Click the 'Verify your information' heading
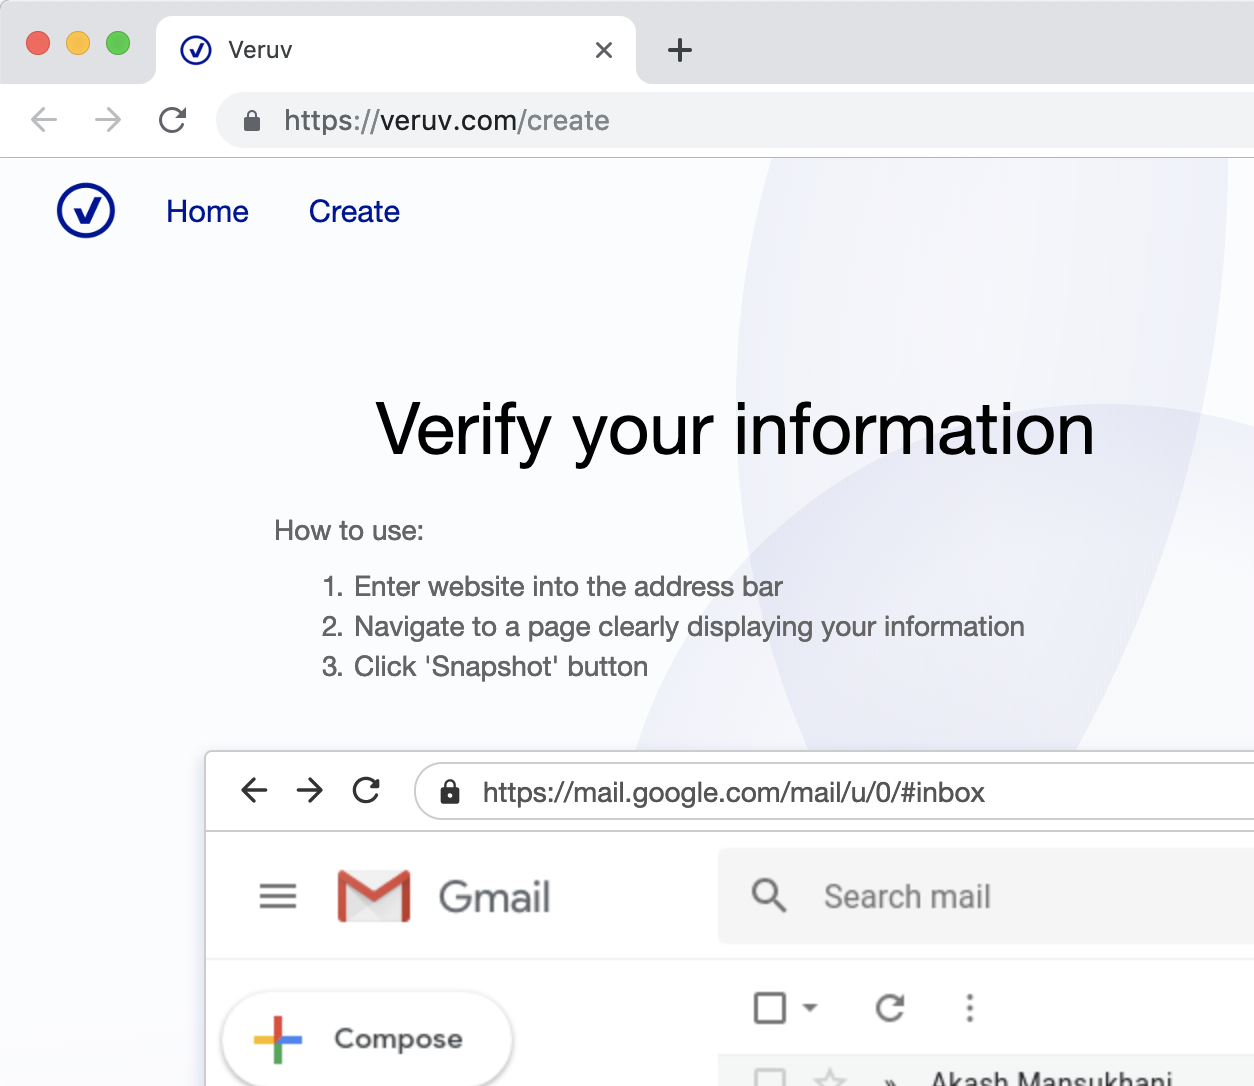1254x1086 pixels. click(x=735, y=431)
